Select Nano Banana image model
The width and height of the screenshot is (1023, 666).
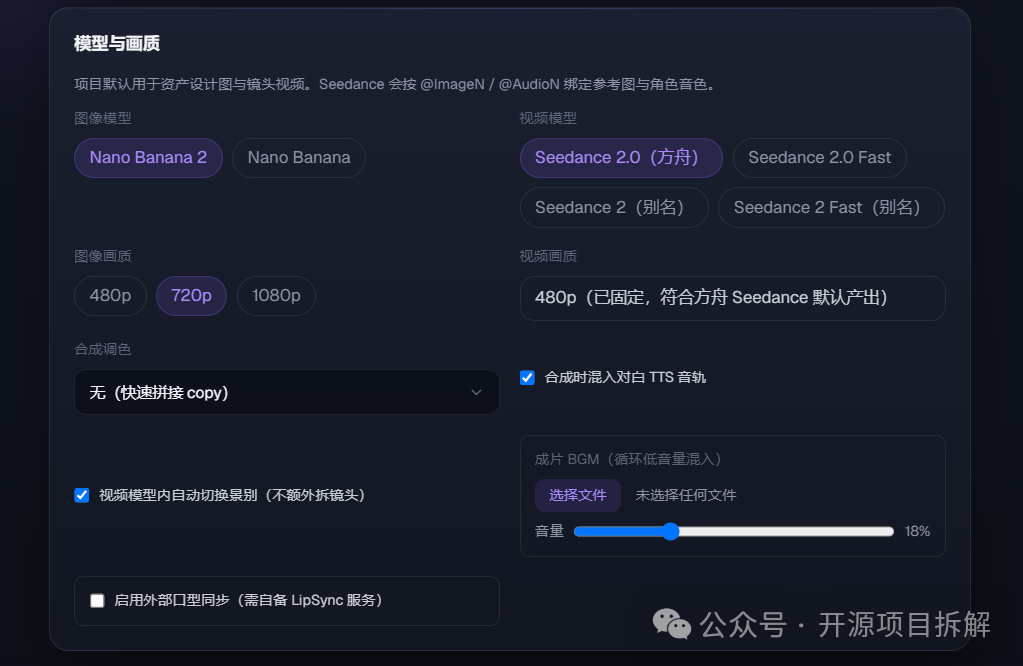[x=299, y=158]
